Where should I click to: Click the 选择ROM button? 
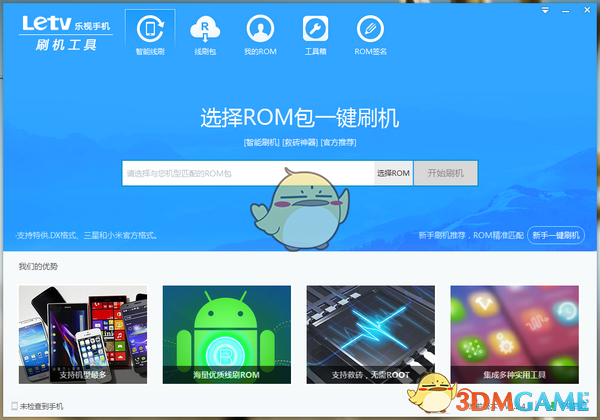393,173
